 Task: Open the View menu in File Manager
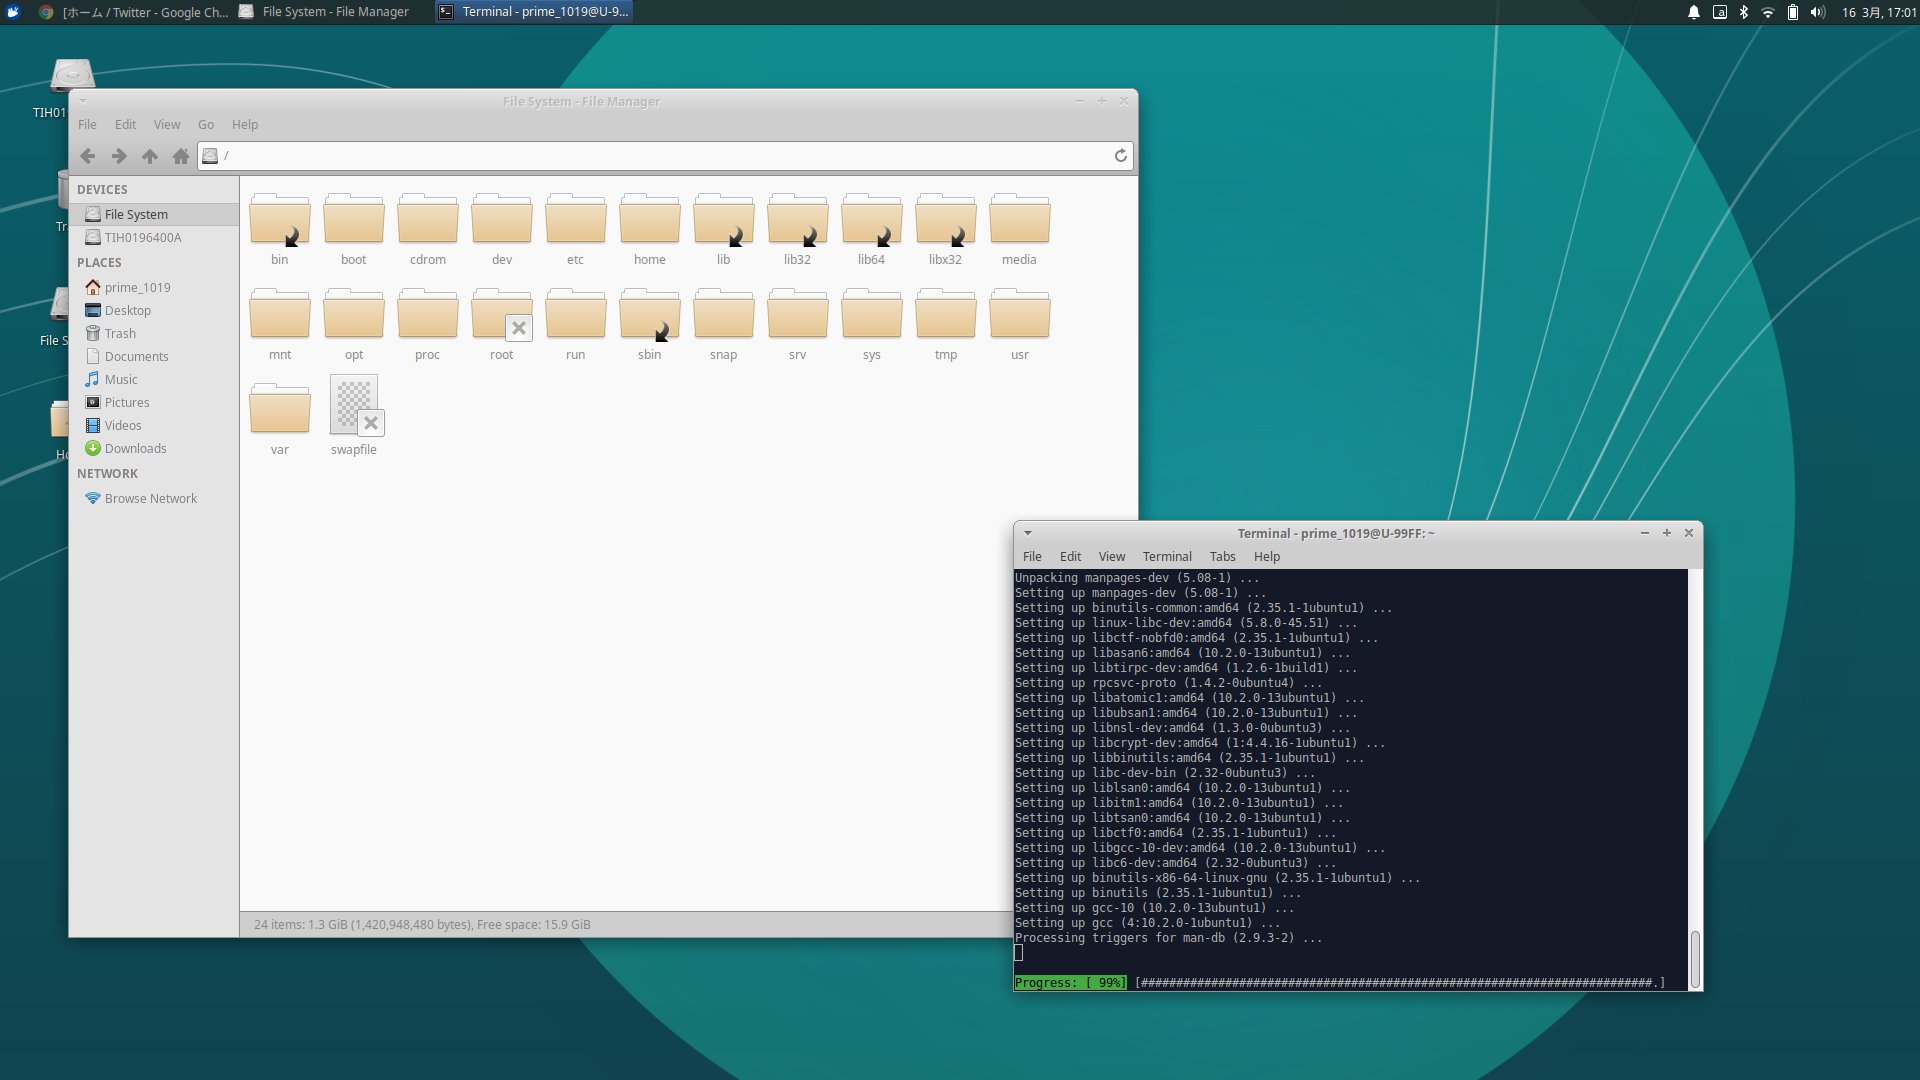pos(166,124)
